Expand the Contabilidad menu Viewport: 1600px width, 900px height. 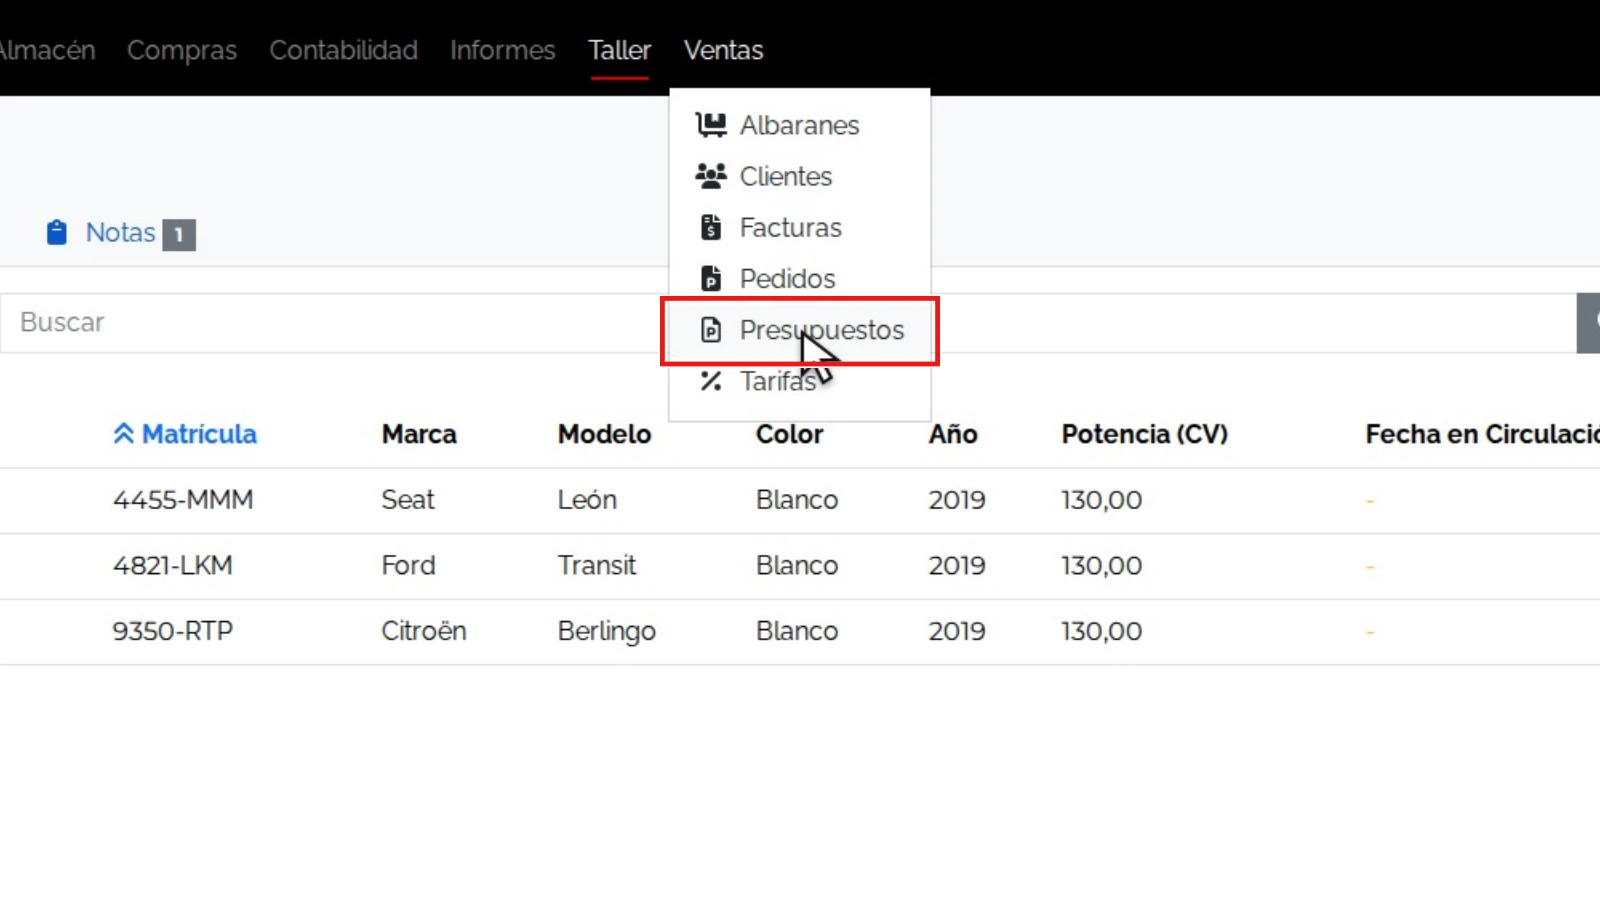(343, 50)
